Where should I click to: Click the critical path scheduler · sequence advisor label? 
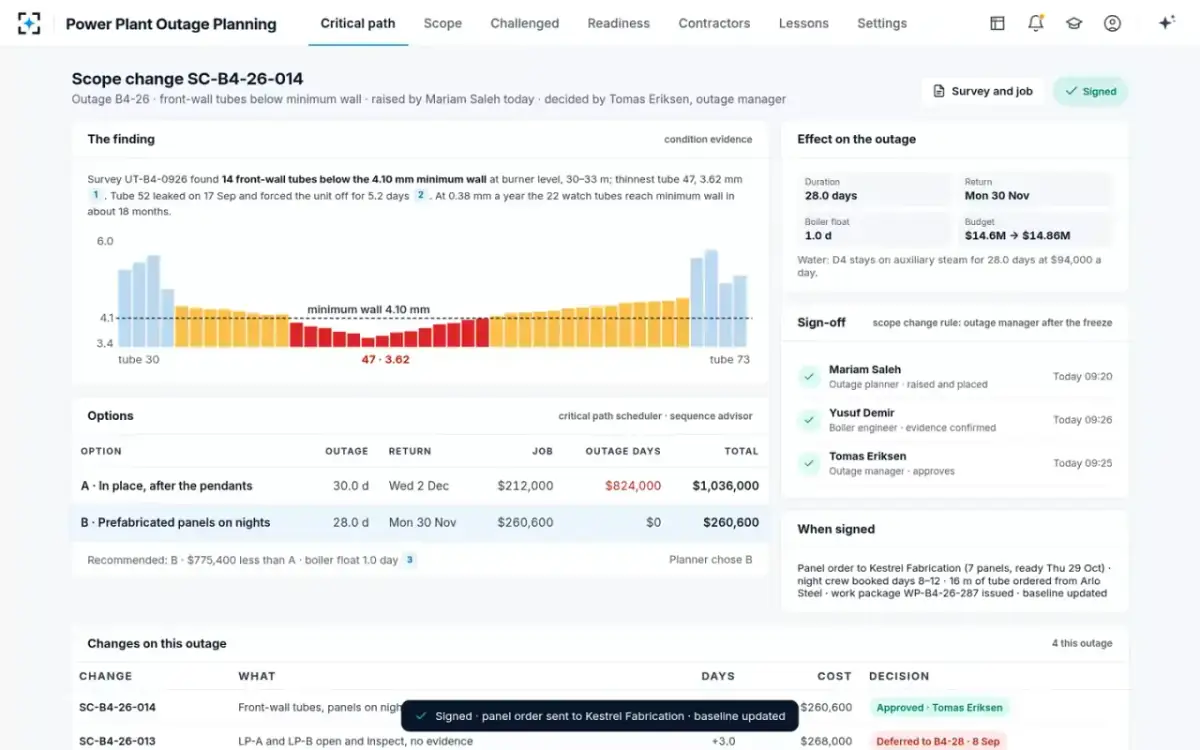point(656,416)
